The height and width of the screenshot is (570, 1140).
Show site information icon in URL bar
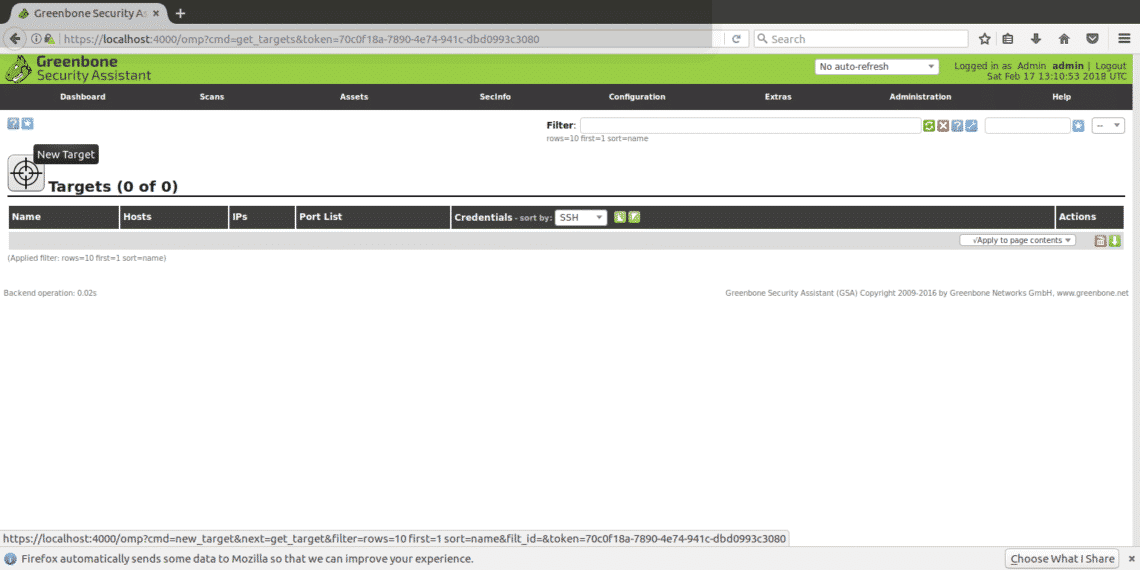click(x=36, y=39)
